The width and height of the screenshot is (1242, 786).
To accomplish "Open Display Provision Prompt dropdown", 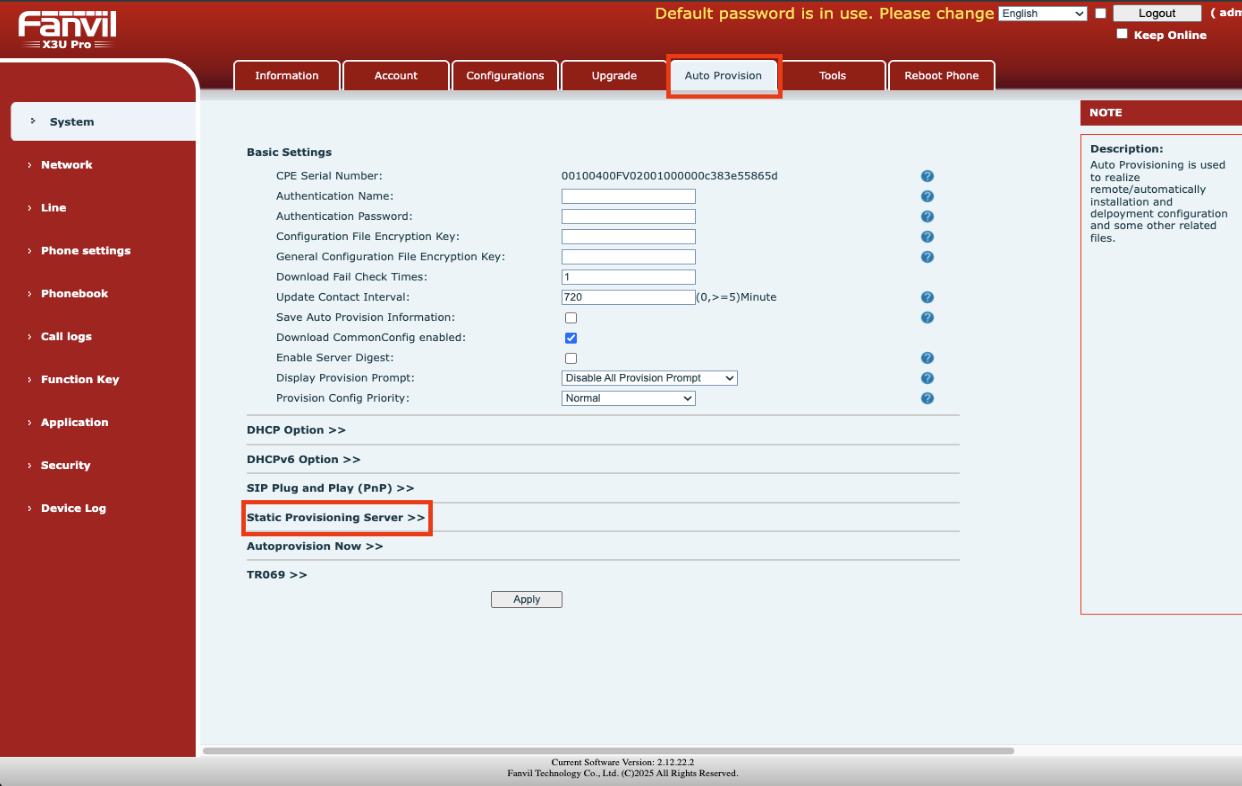I will click(x=649, y=378).
